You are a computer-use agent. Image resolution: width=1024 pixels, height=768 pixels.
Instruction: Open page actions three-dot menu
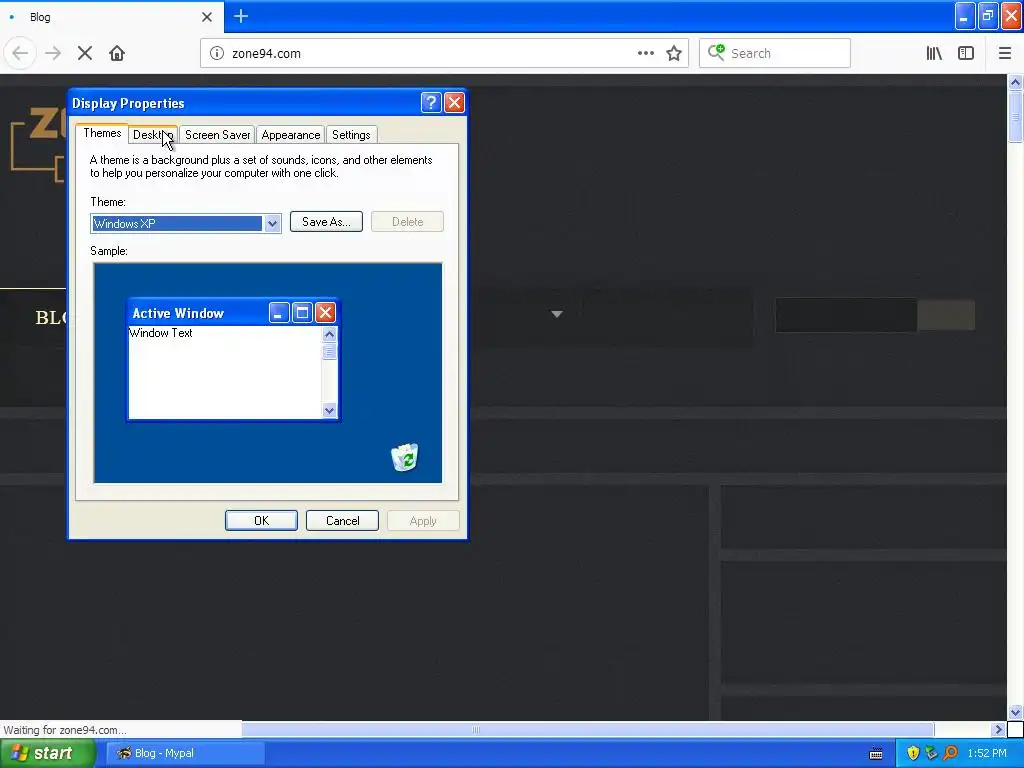645,54
